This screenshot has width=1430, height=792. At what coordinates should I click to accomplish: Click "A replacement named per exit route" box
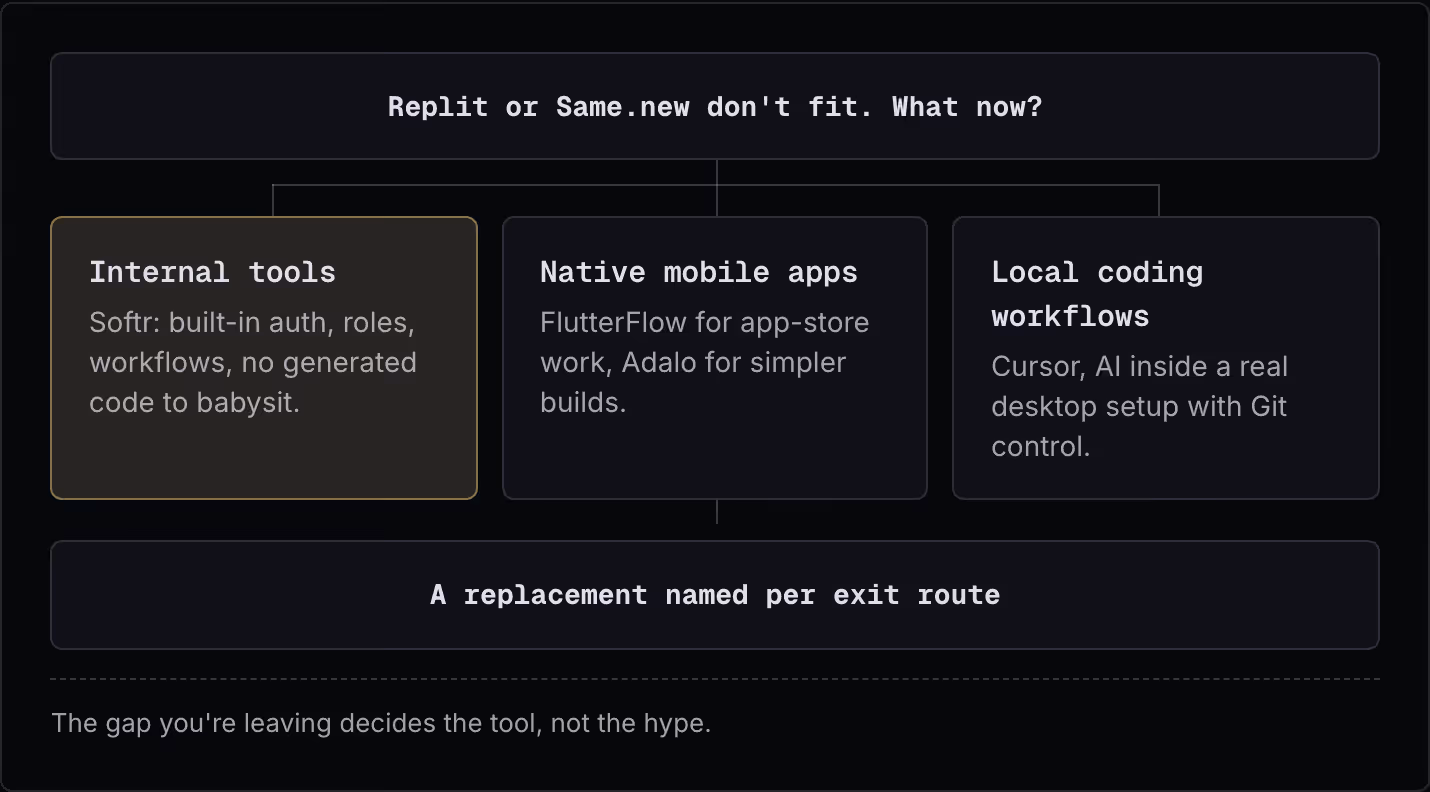tap(715, 595)
